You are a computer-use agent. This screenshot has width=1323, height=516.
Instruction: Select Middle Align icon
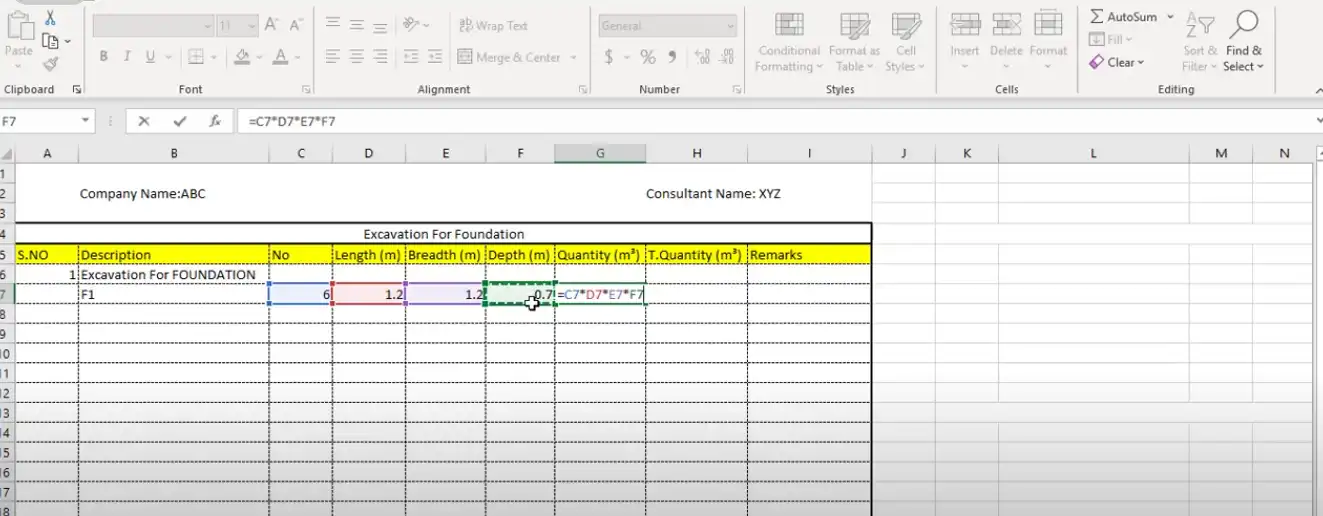[x=357, y=25]
